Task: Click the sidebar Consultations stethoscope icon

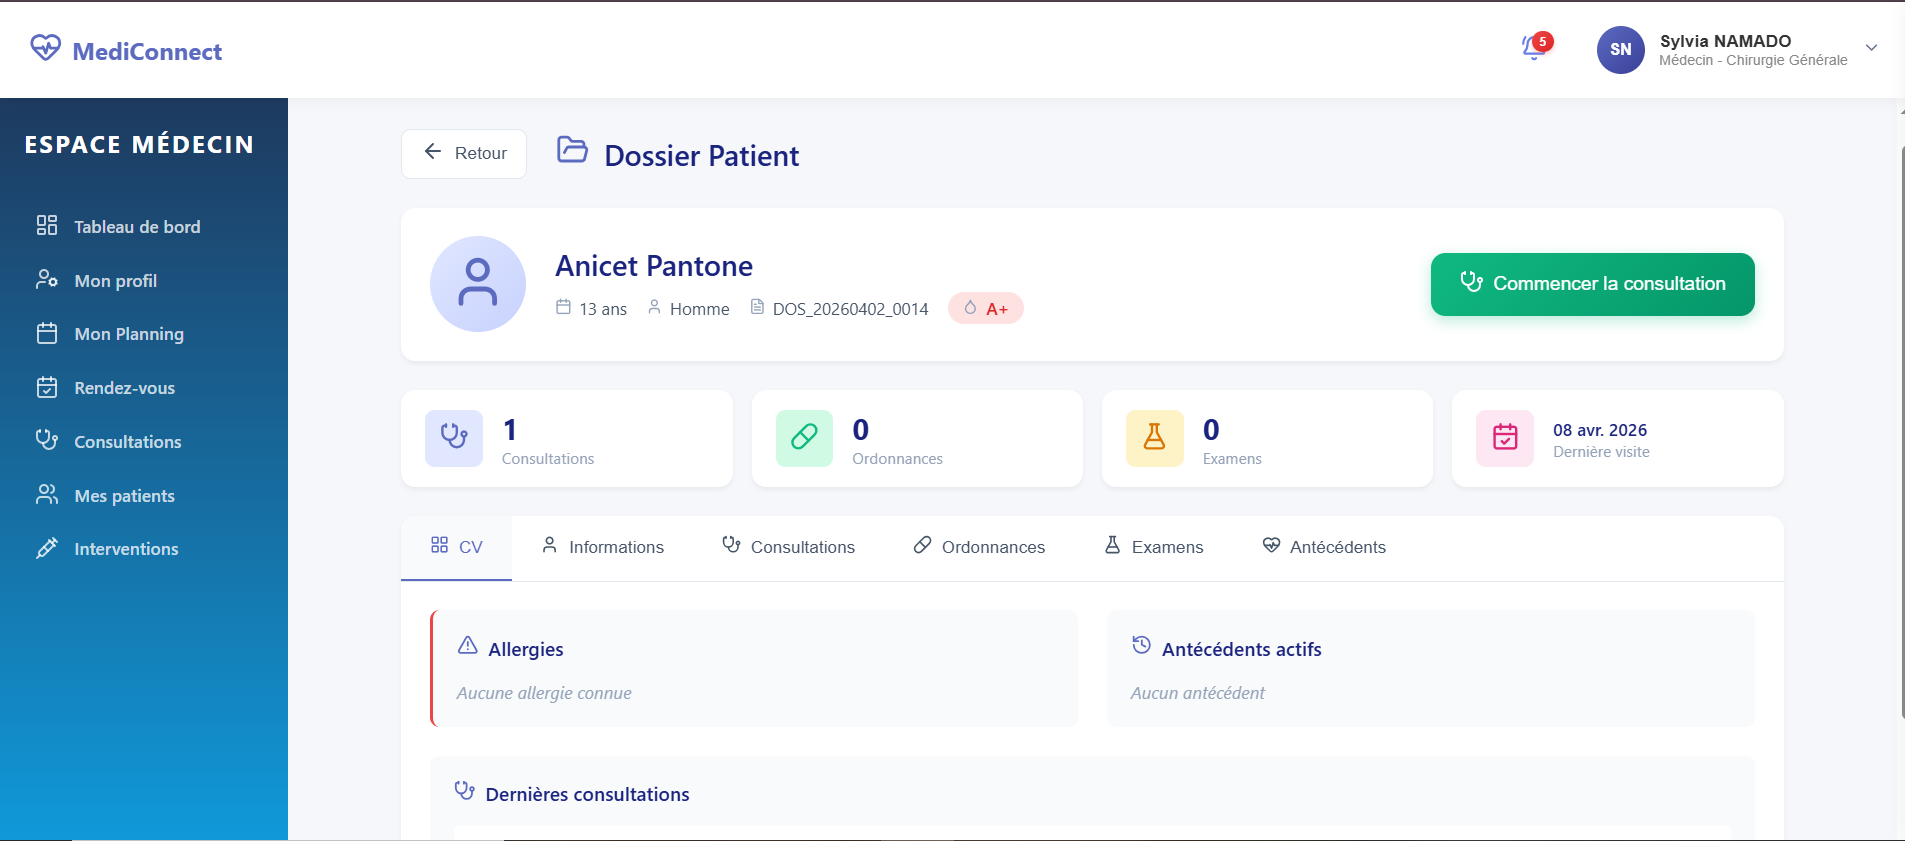Action: click(x=47, y=440)
